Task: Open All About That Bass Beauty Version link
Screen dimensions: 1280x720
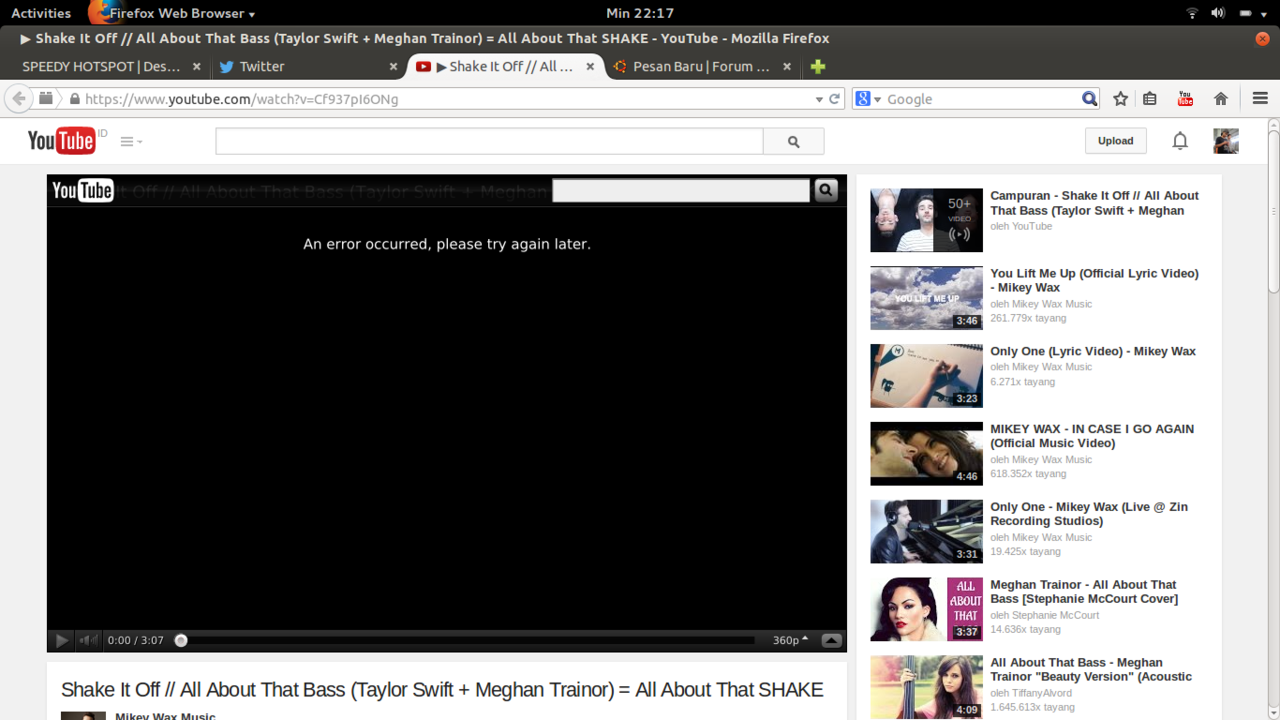Action: (x=1091, y=670)
